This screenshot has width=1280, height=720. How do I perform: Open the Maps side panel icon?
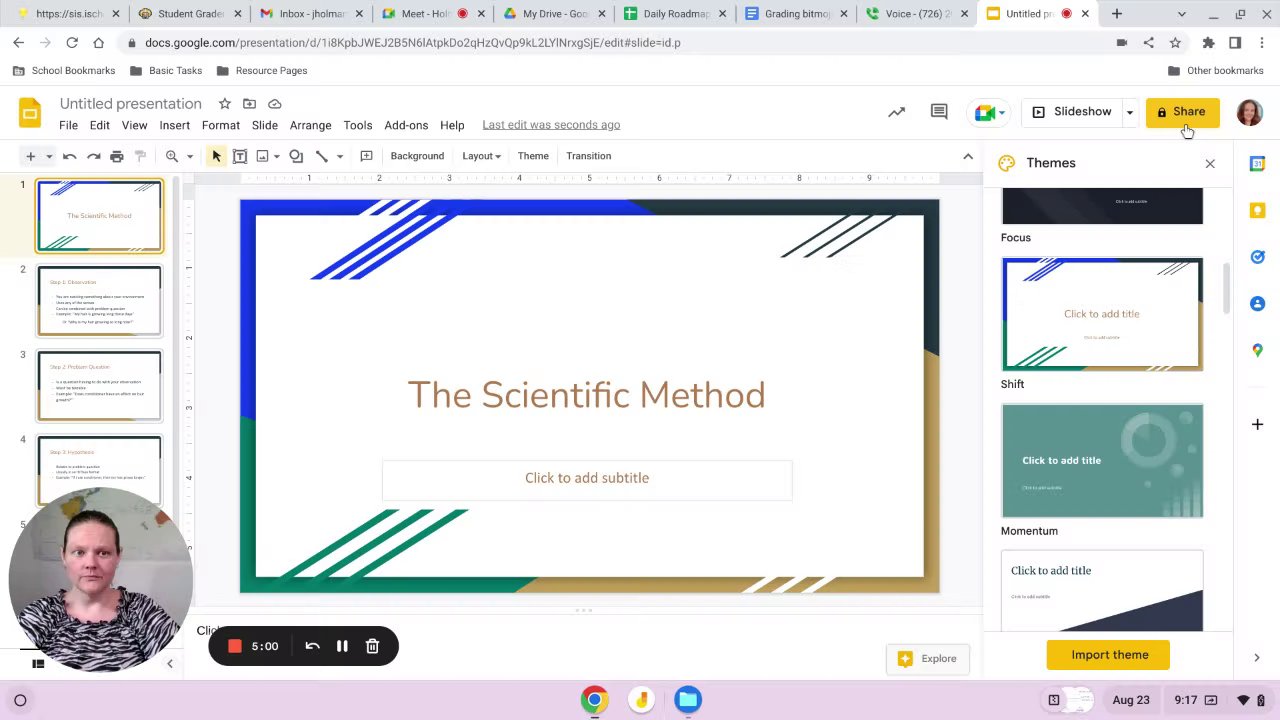pos(1257,351)
